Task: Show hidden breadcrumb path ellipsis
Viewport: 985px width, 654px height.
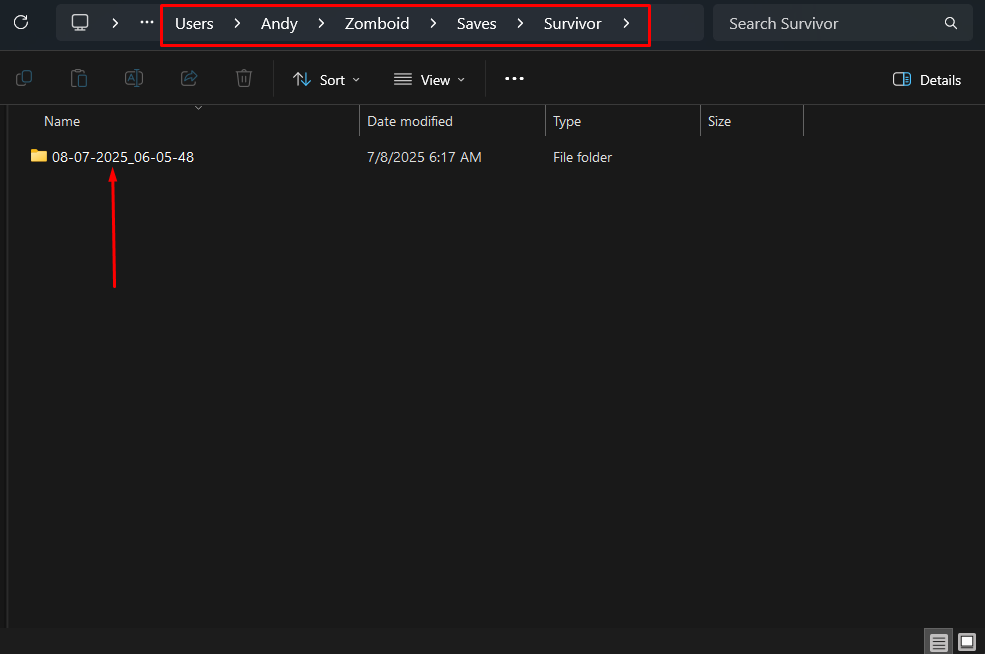Action: pyautogui.click(x=147, y=22)
